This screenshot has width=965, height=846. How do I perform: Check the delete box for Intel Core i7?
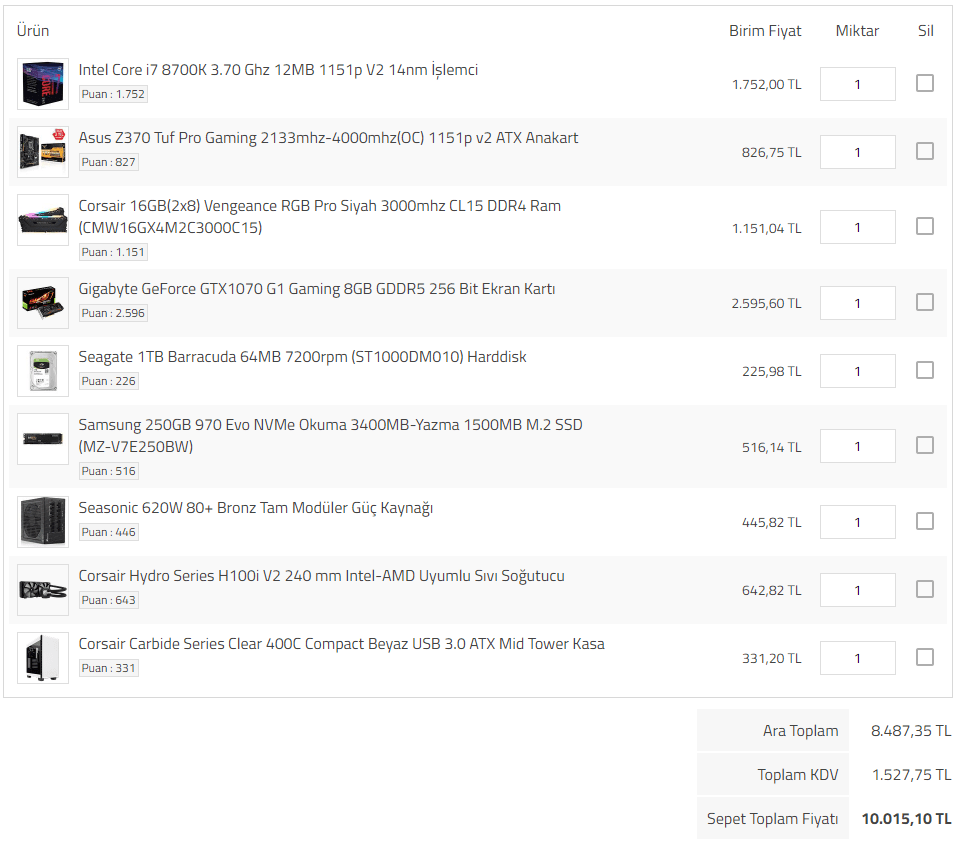point(925,83)
